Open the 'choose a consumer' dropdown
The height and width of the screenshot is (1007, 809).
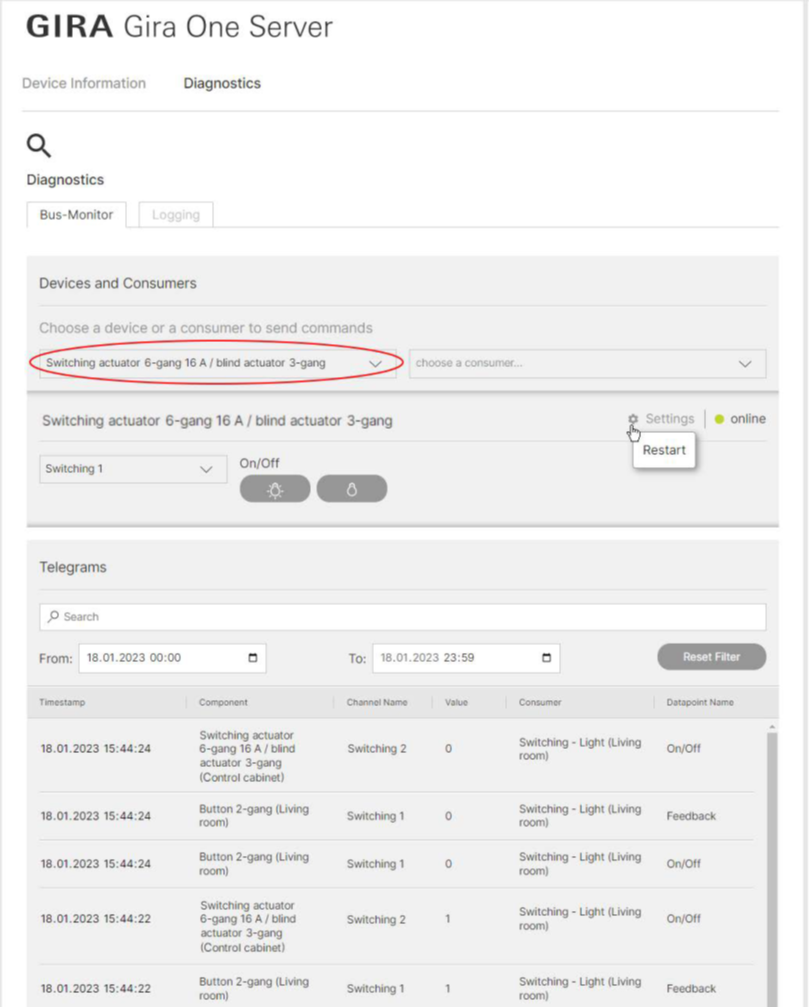(744, 364)
